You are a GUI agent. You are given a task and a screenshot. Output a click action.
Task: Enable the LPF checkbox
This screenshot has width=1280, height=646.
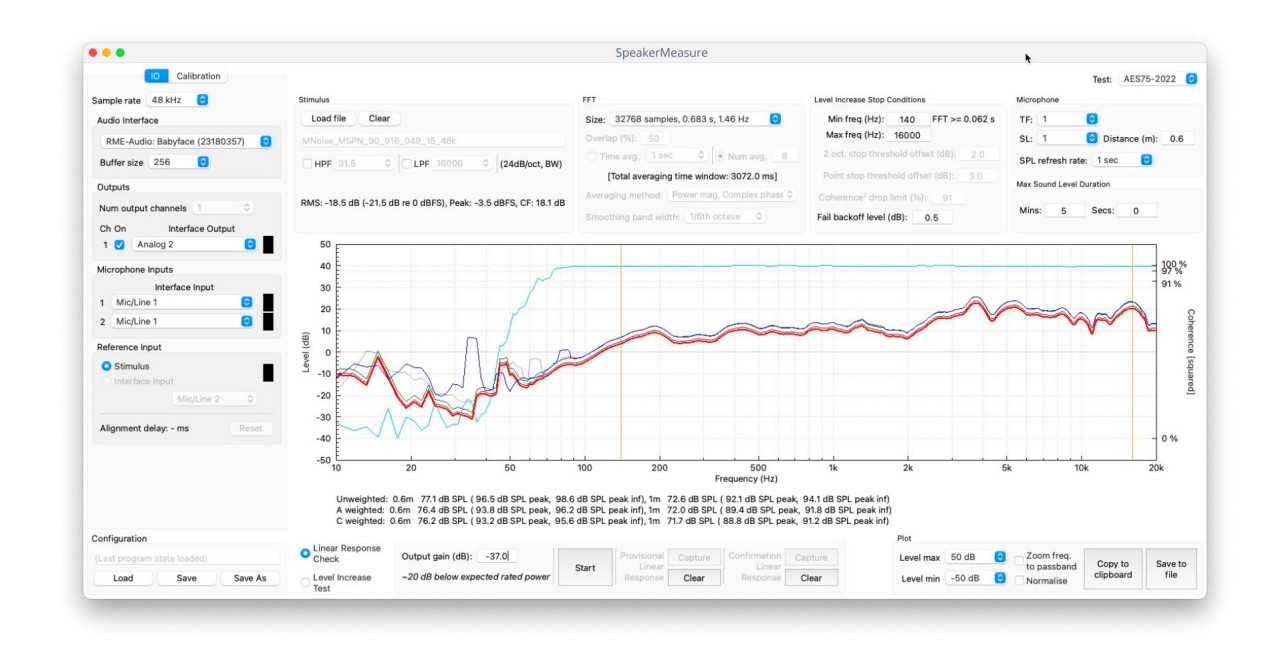tap(406, 163)
